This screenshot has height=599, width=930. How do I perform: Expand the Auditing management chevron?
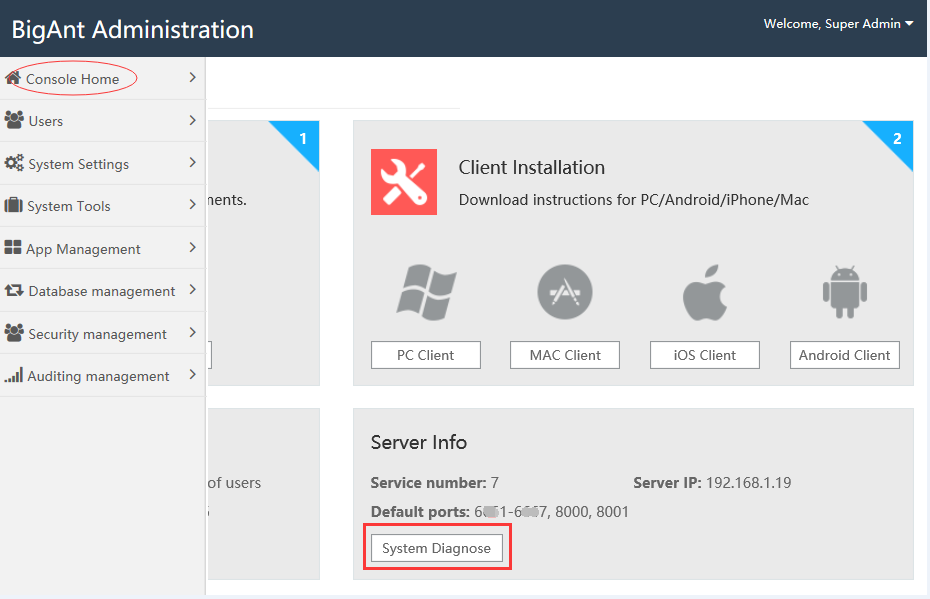[x=192, y=374]
